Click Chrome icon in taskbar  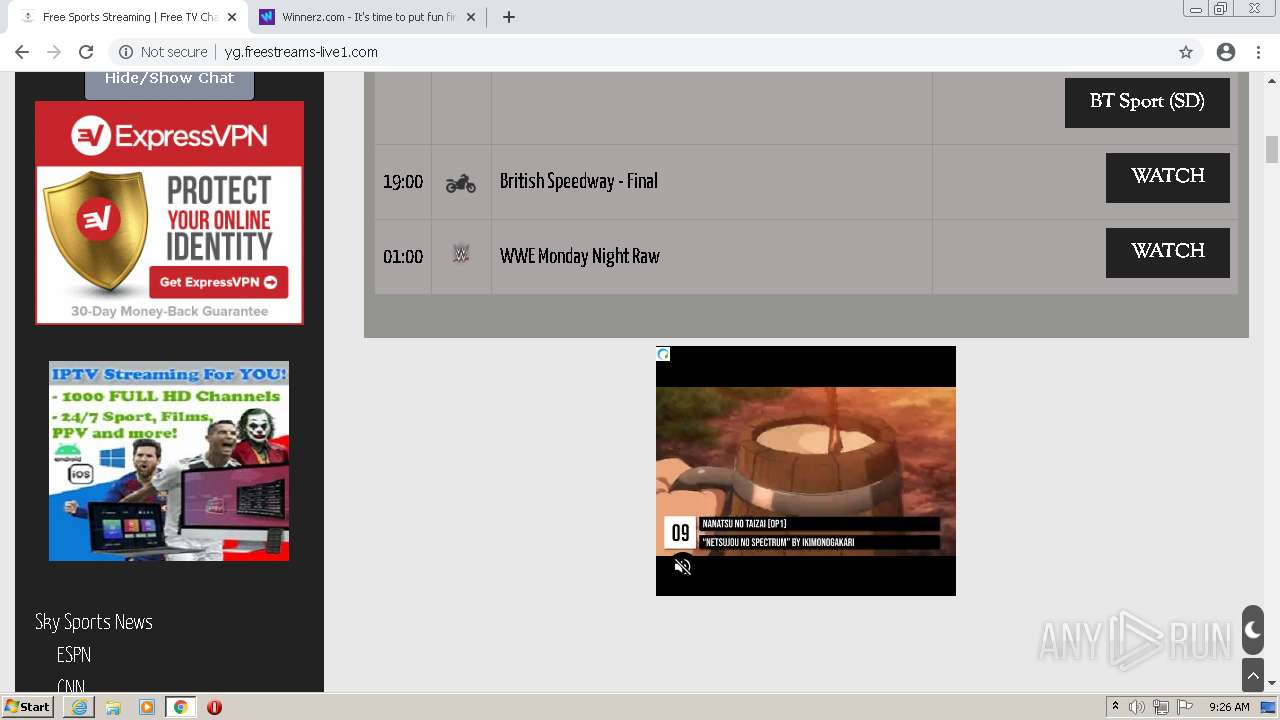tap(180, 707)
